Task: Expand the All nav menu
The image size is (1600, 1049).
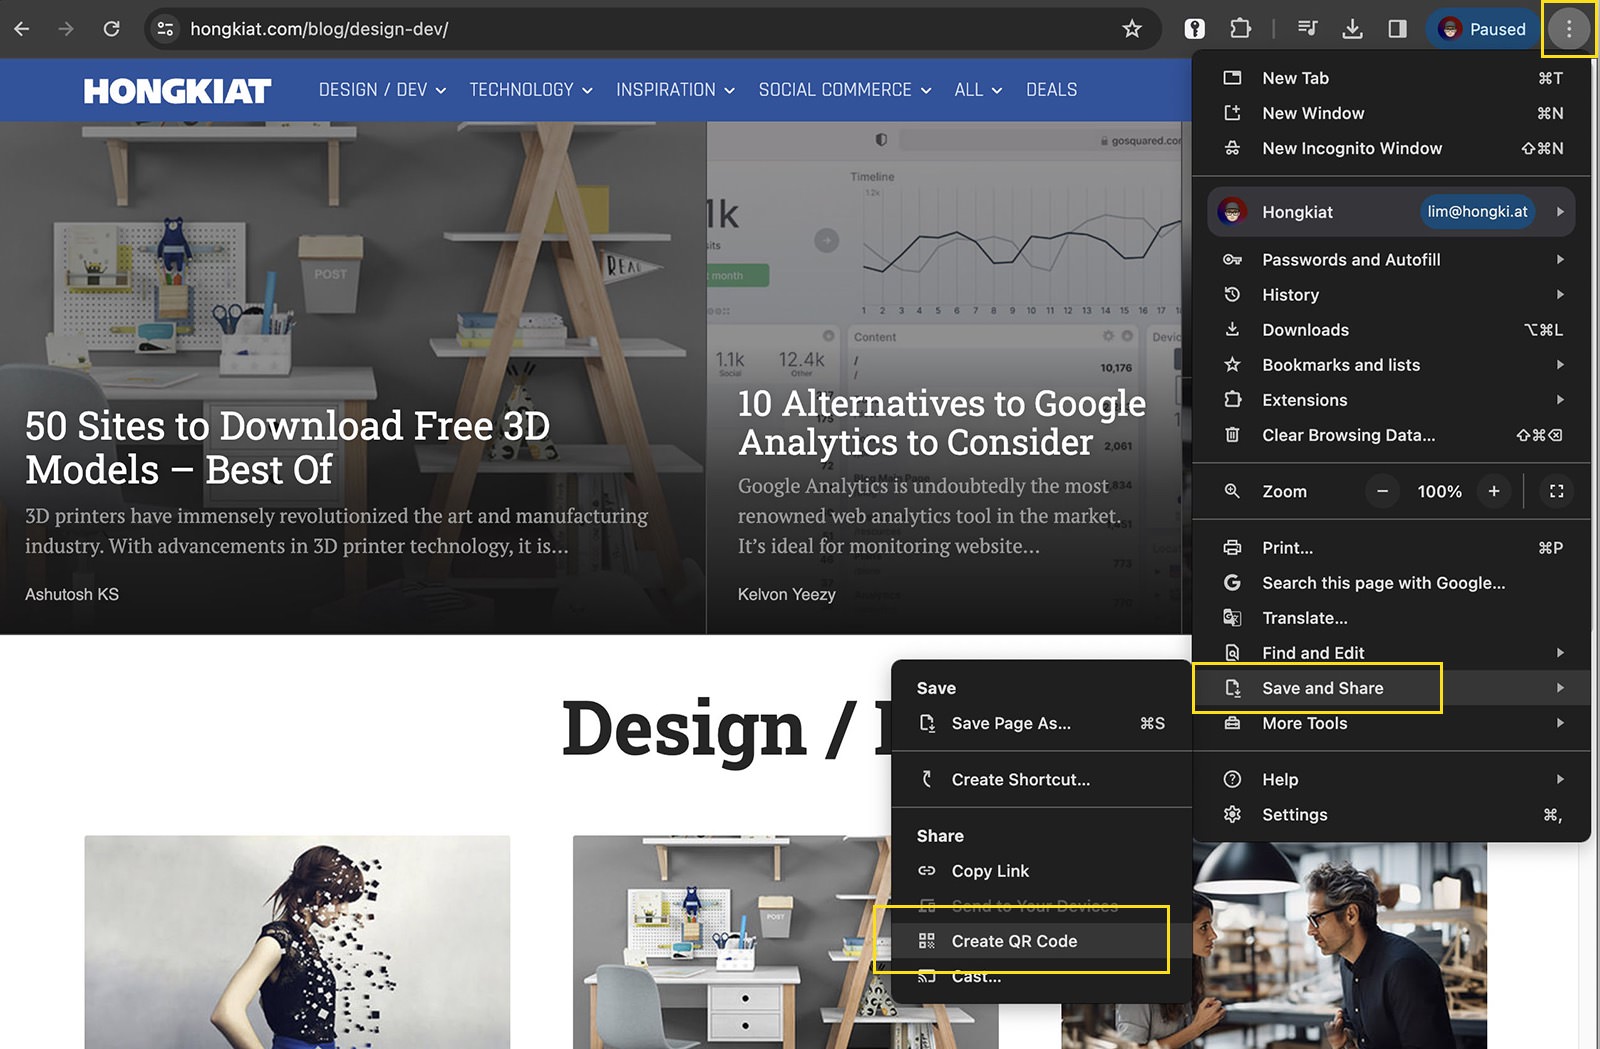Action: 978,90
